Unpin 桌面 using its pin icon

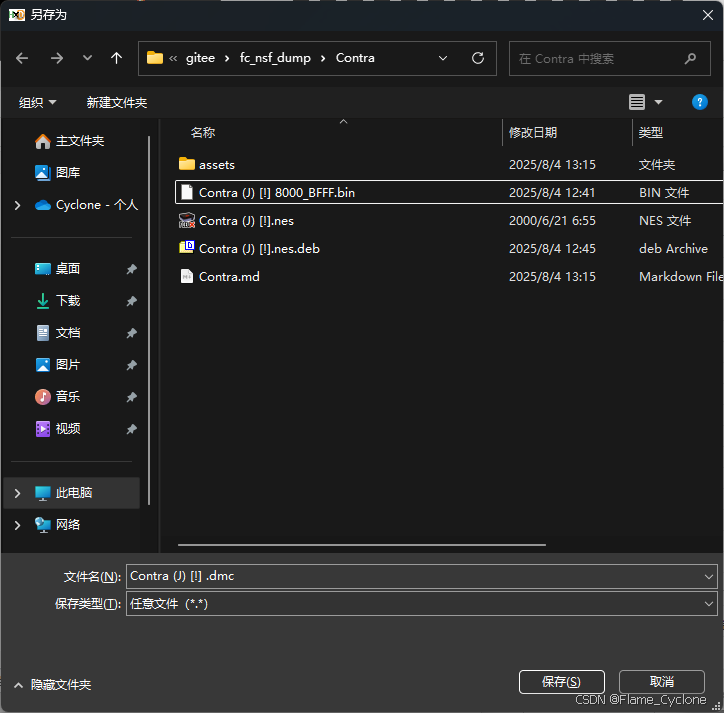click(x=132, y=269)
